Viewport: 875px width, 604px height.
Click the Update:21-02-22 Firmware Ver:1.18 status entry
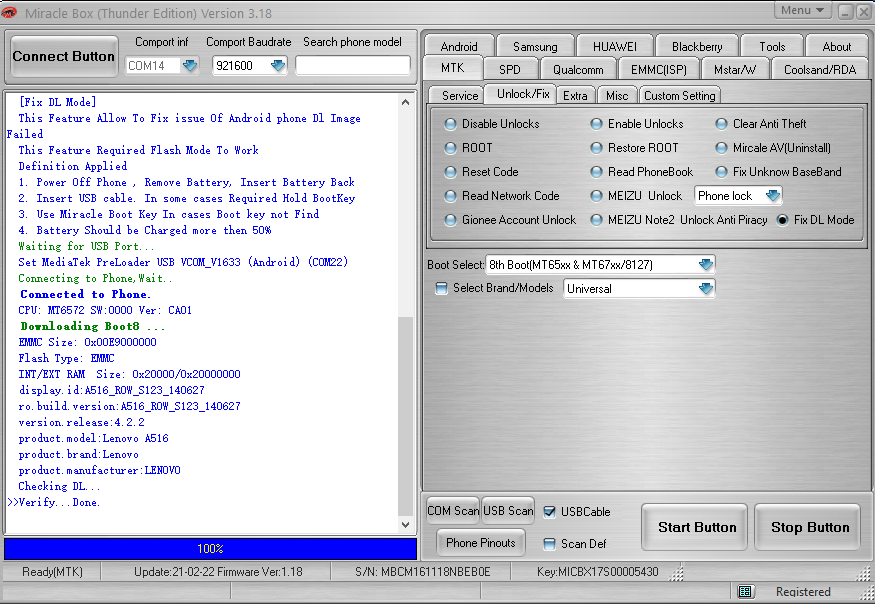click(x=218, y=572)
